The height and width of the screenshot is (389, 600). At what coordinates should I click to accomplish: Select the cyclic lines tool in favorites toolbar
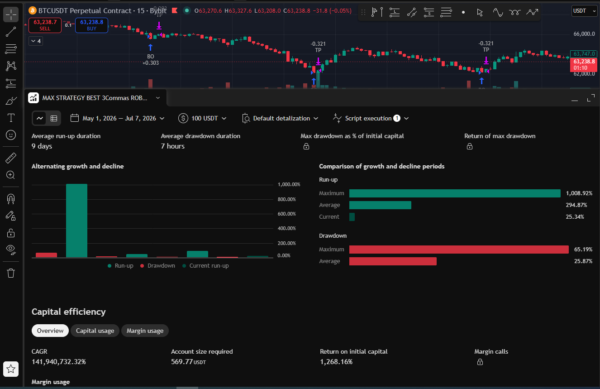tap(515, 12)
